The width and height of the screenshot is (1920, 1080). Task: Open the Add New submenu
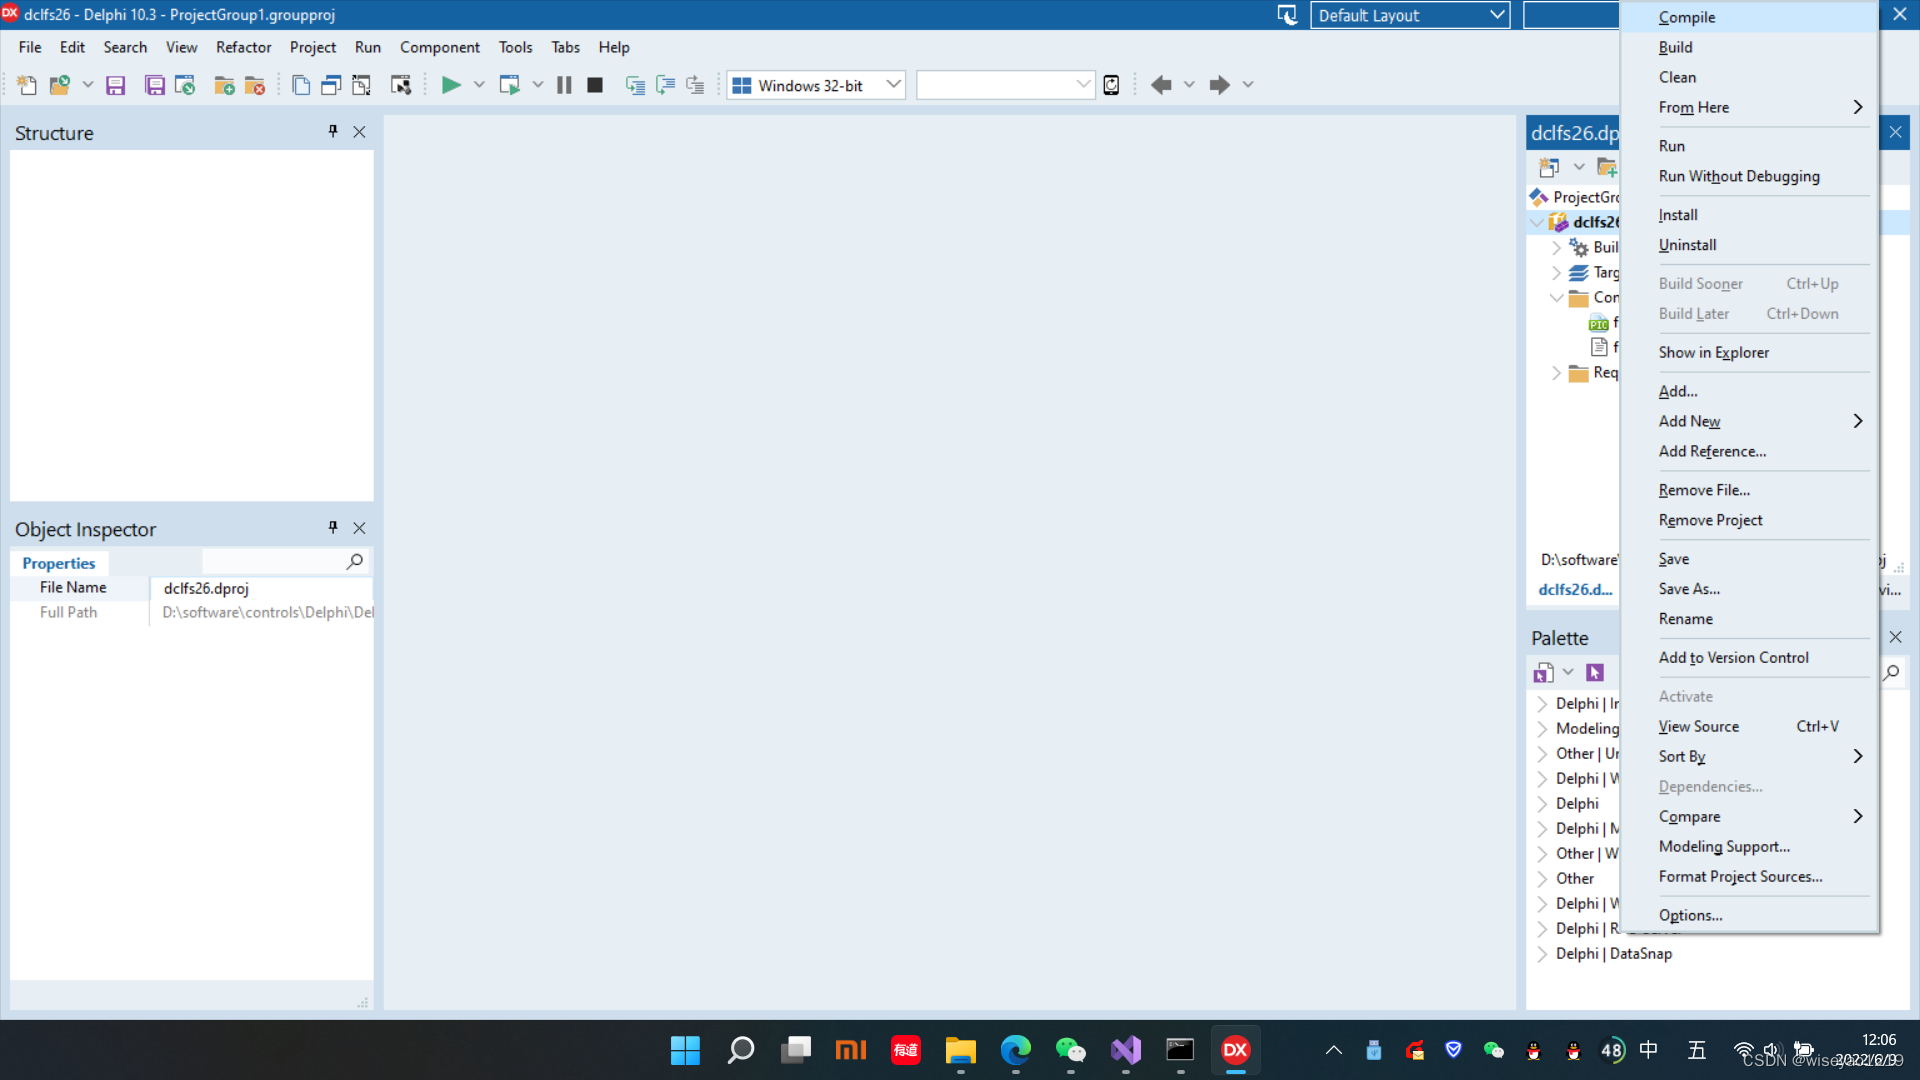1749,421
